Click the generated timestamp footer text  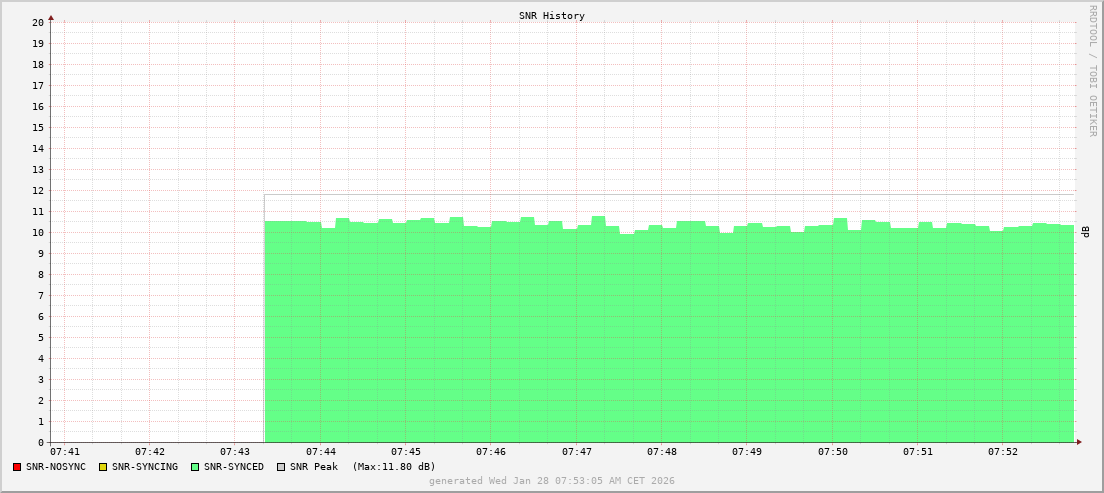(552, 481)
